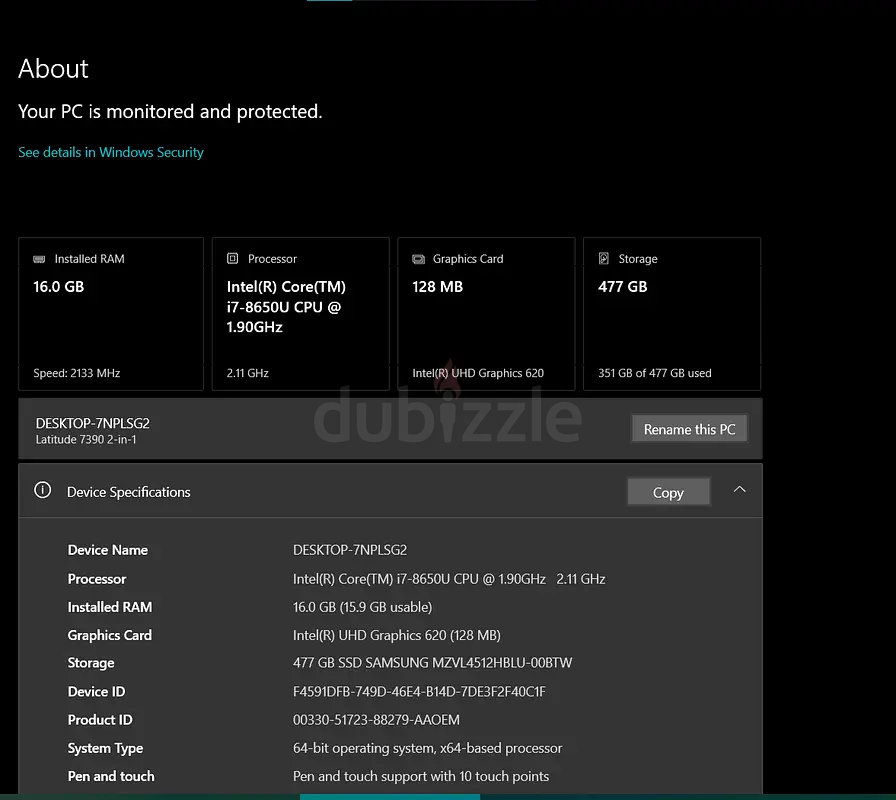Viewport: 896px width, 800px height.
Task: Click the Processor chip icon
Action: click(x=233, y=258)
